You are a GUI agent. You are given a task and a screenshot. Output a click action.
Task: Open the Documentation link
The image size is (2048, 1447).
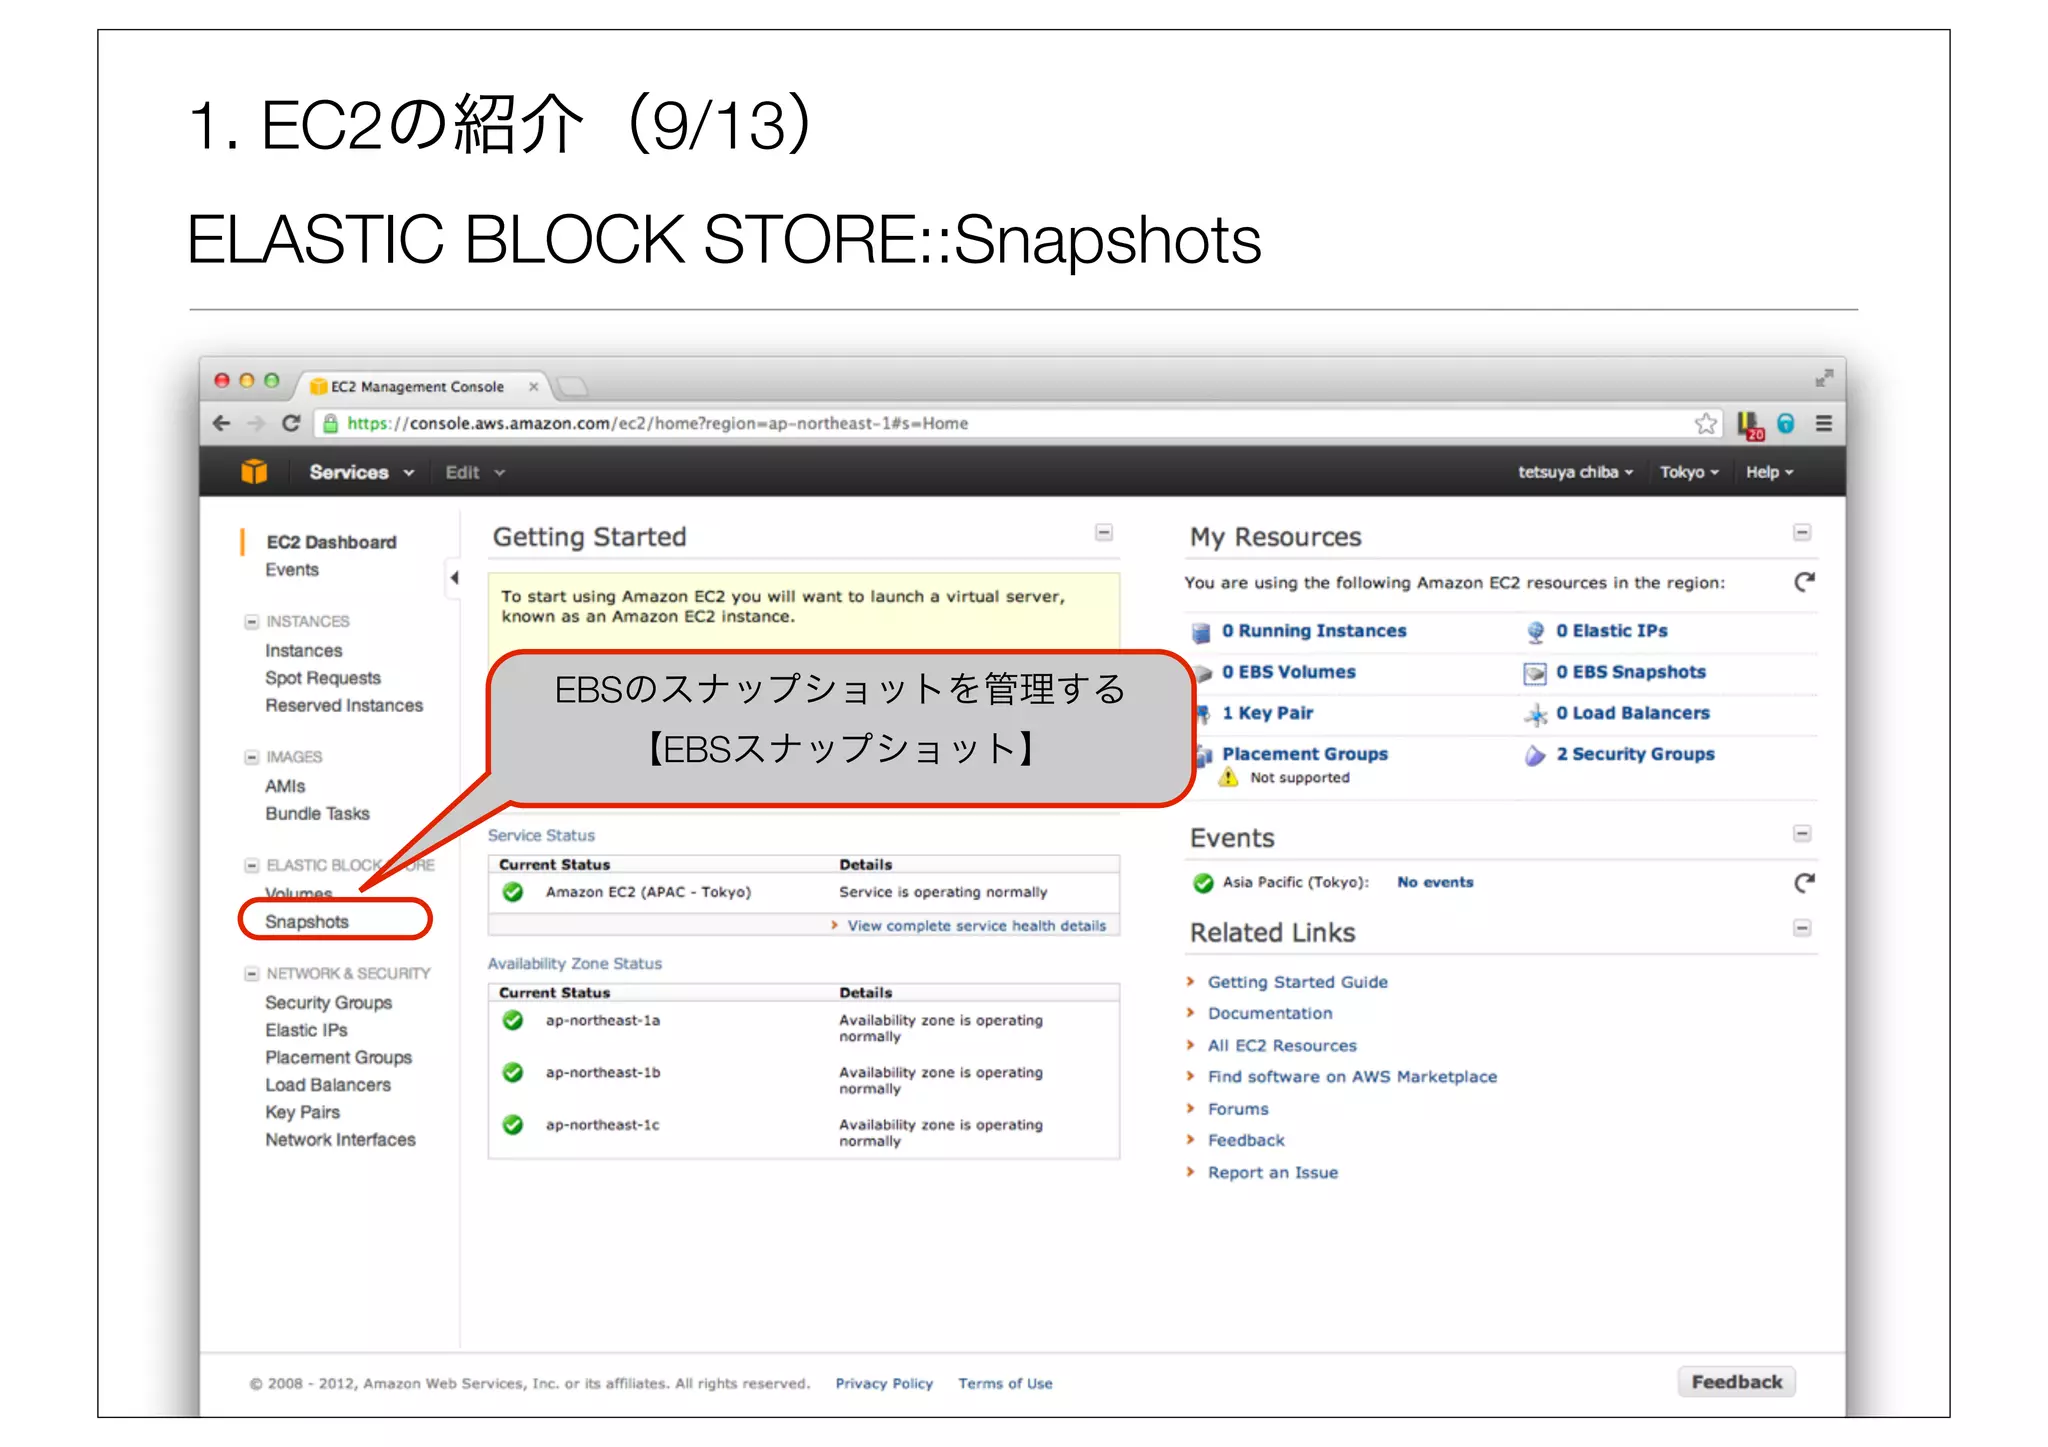(1270, 1014)
